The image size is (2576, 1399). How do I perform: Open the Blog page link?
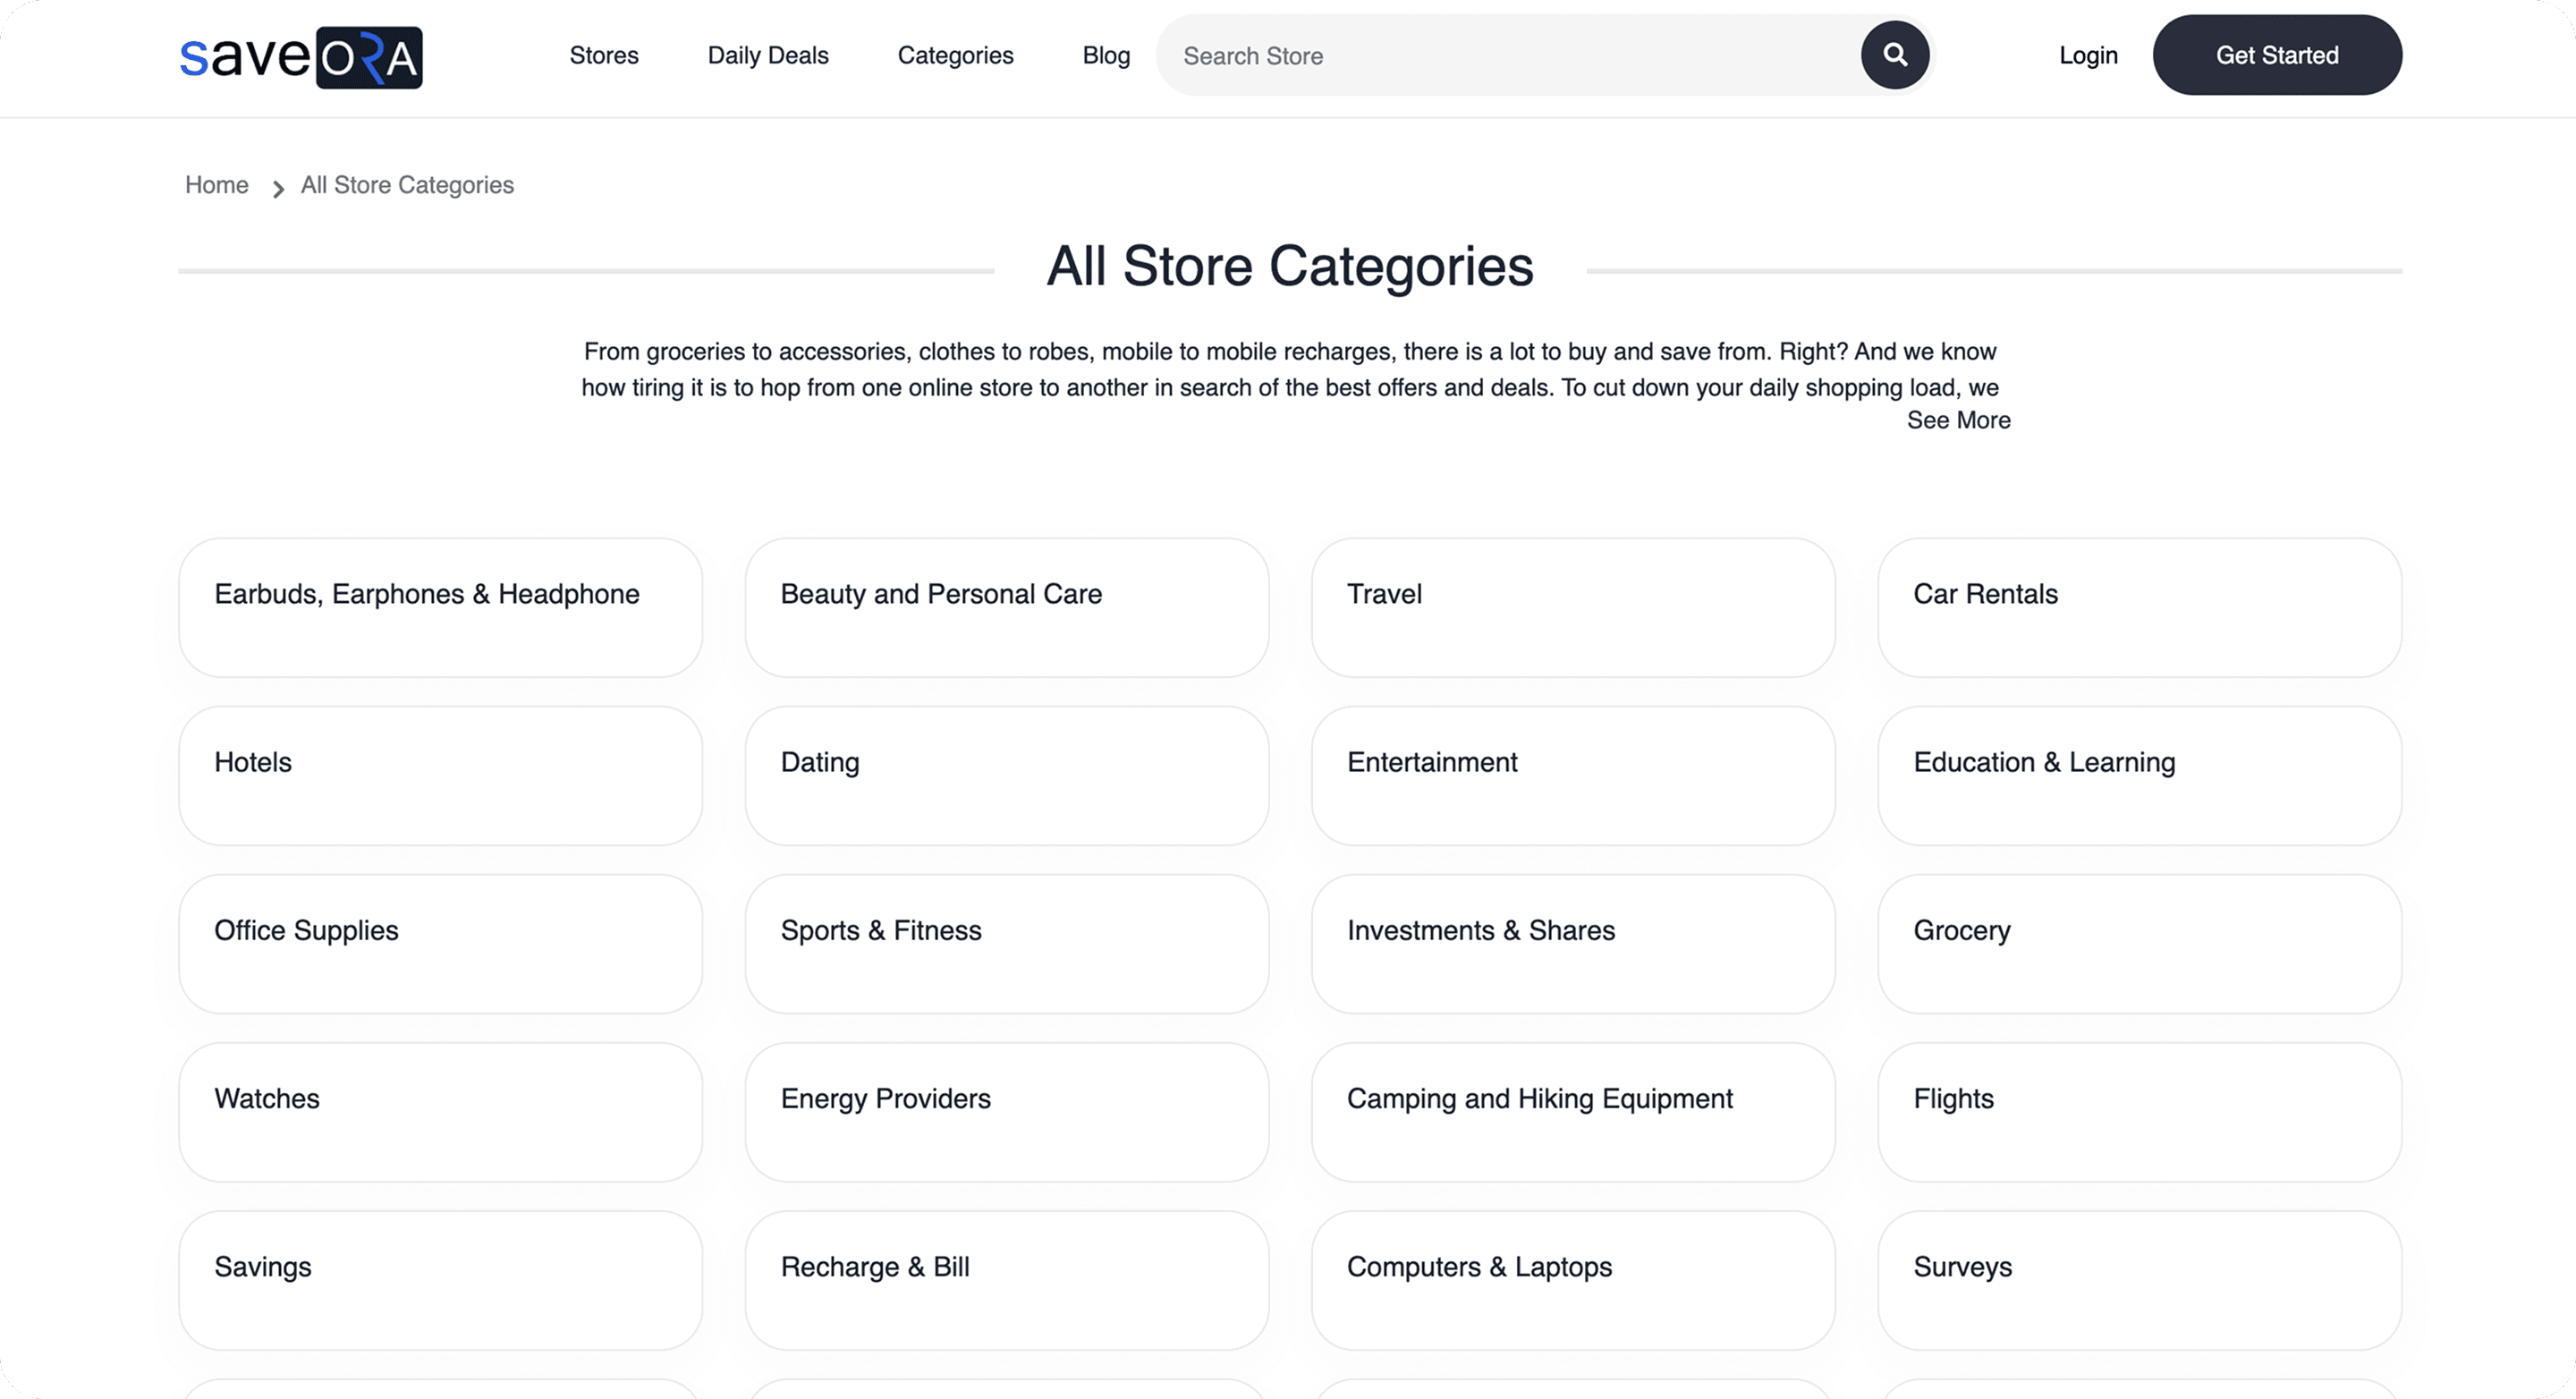click(1105, 55)
